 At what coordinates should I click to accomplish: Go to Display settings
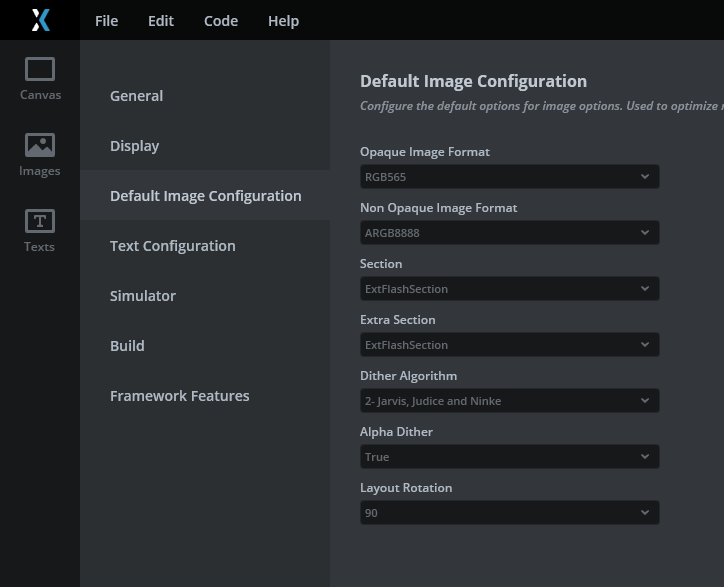click(x=134, y=146)
